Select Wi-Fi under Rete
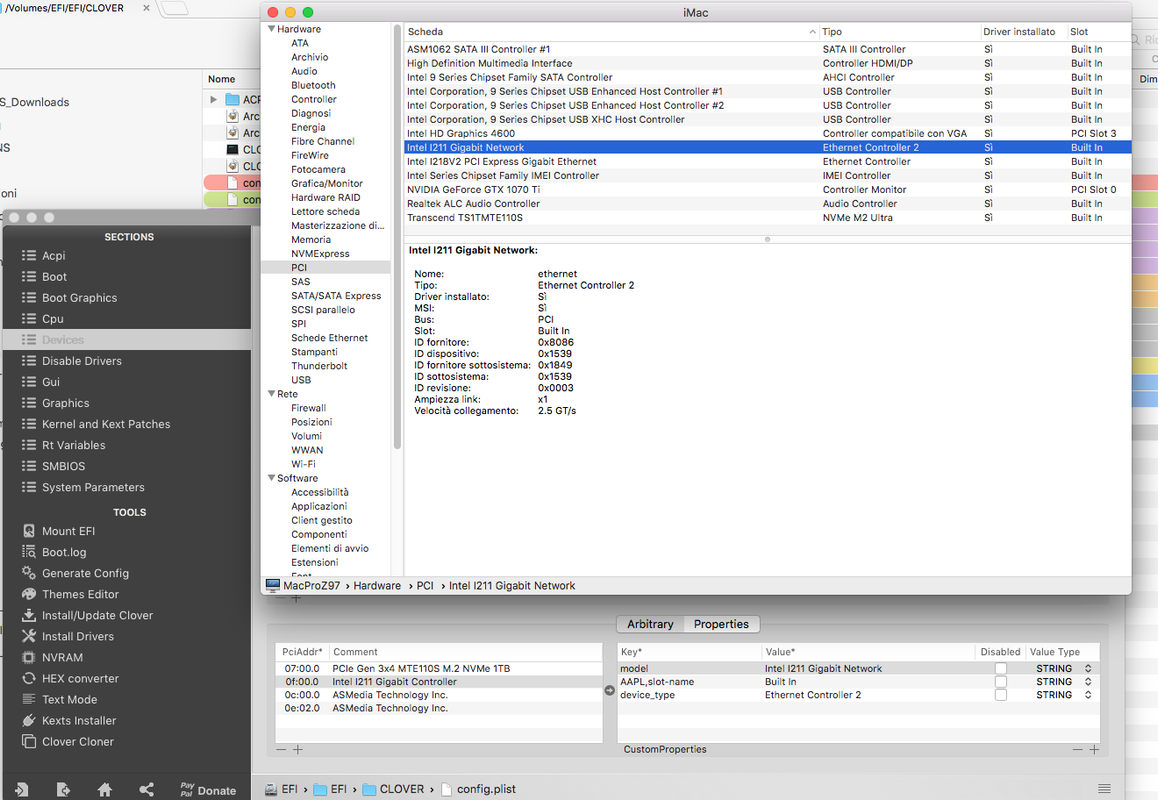The image size is (1158, 800). point(303,464)
